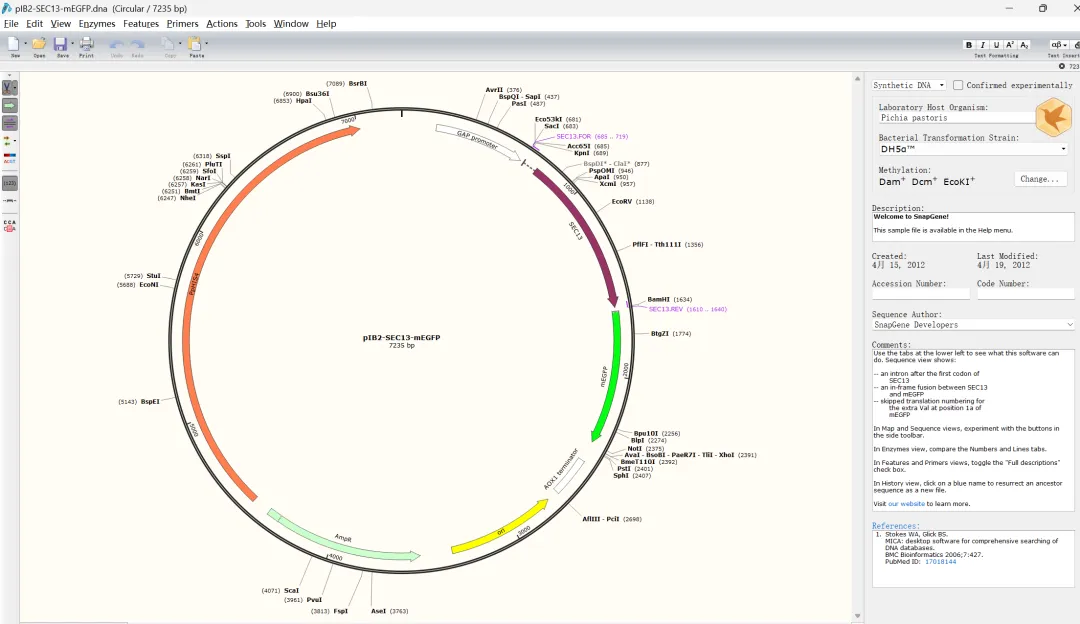The width and height of the screenshot is (1080, 624).
Task: Print the map with the Print icon
Action: coord(87,44)
